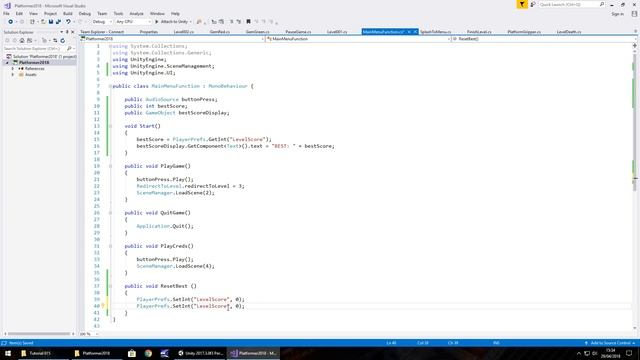Screen dimensions: 640x360
Task: Close the Solution Explorer panel
Action: pyautogui.click(x=73, y=32)
